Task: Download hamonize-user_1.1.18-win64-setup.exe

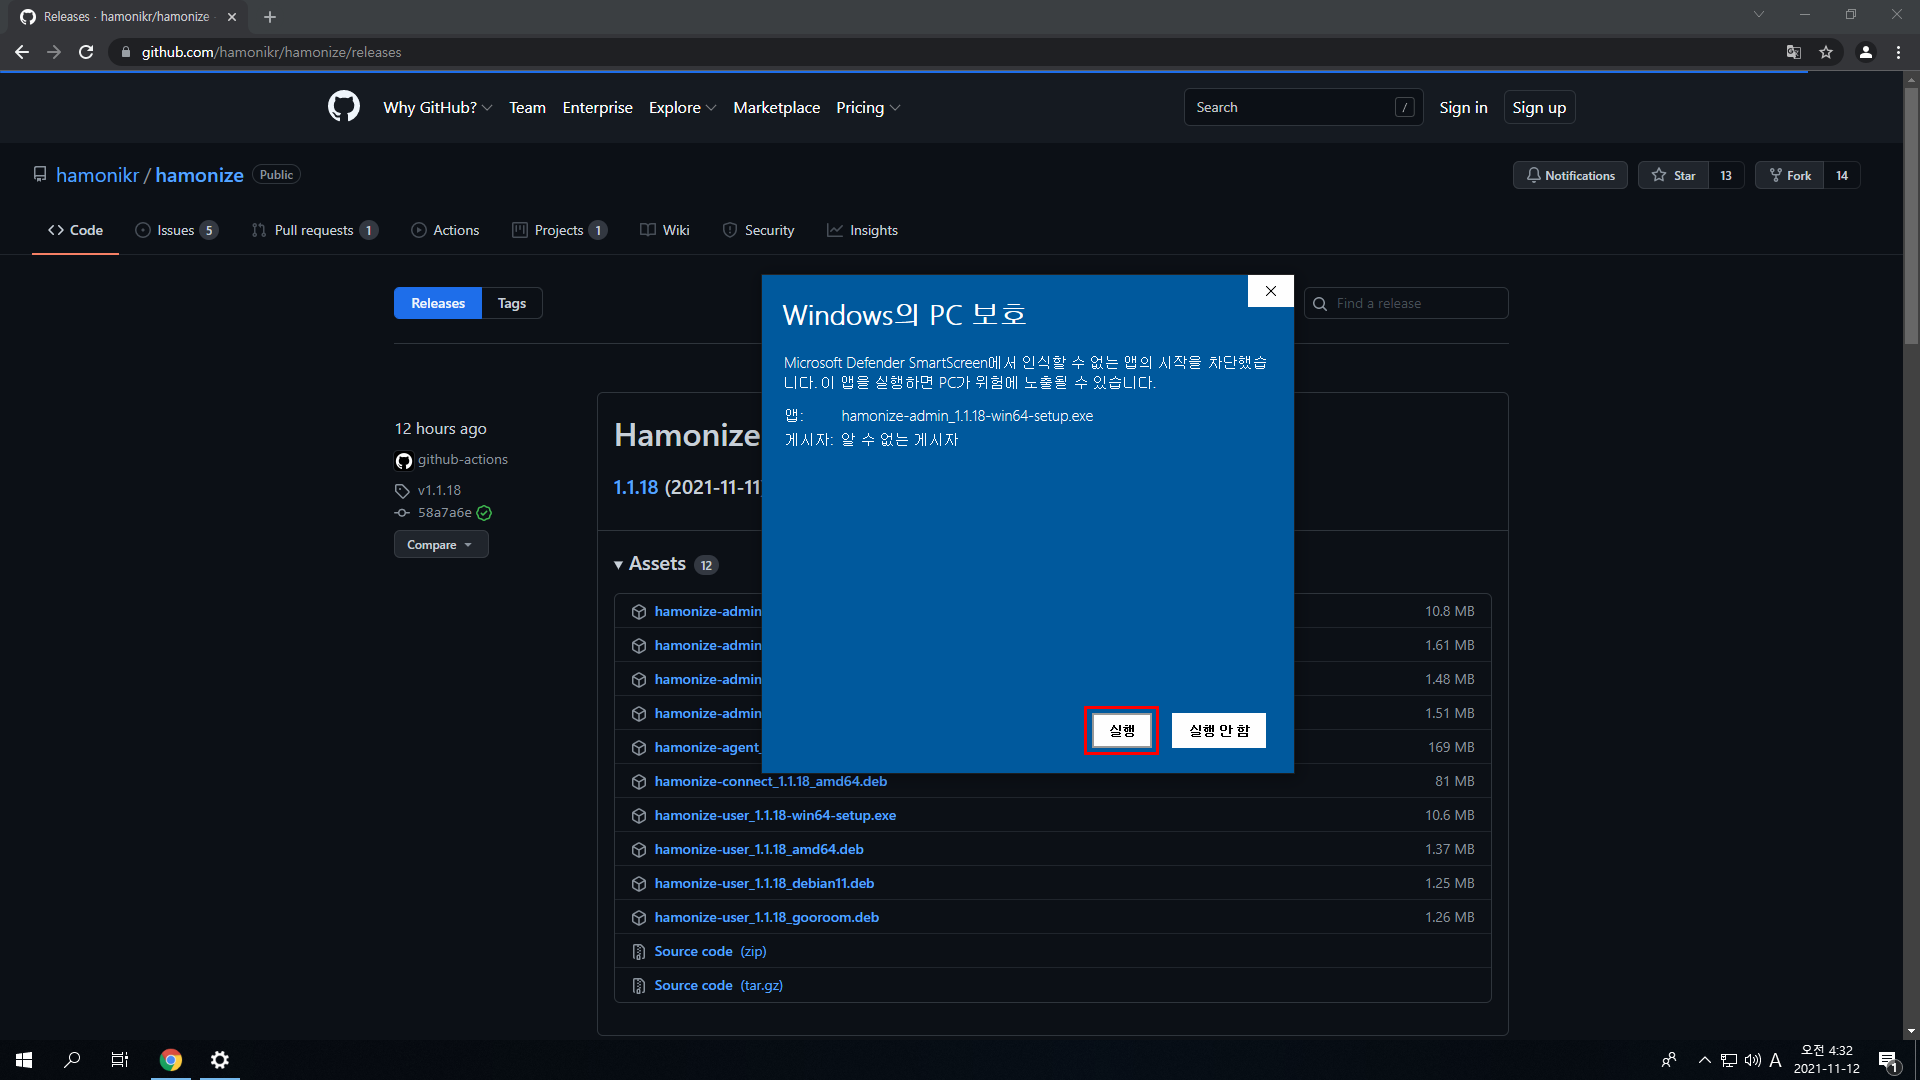Action: tap(775, 816)
